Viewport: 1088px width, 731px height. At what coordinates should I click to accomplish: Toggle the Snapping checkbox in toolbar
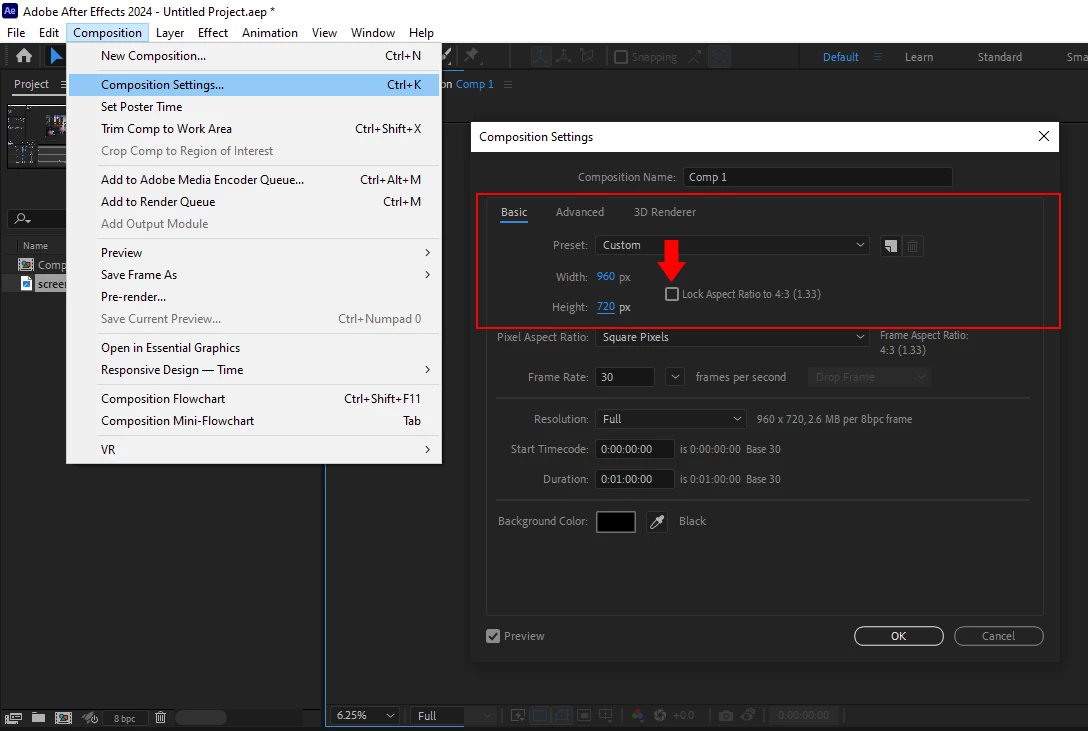(x=621, y=57)
